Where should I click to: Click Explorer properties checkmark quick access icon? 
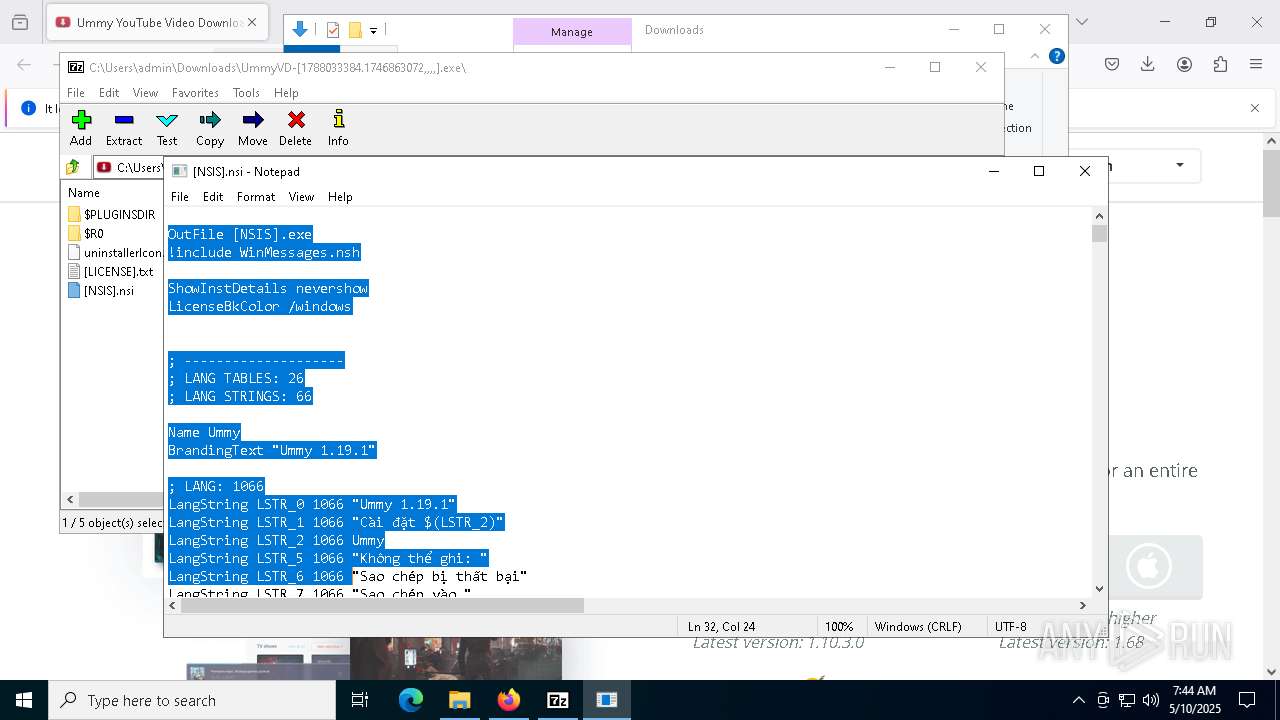[x=333, y=31]
